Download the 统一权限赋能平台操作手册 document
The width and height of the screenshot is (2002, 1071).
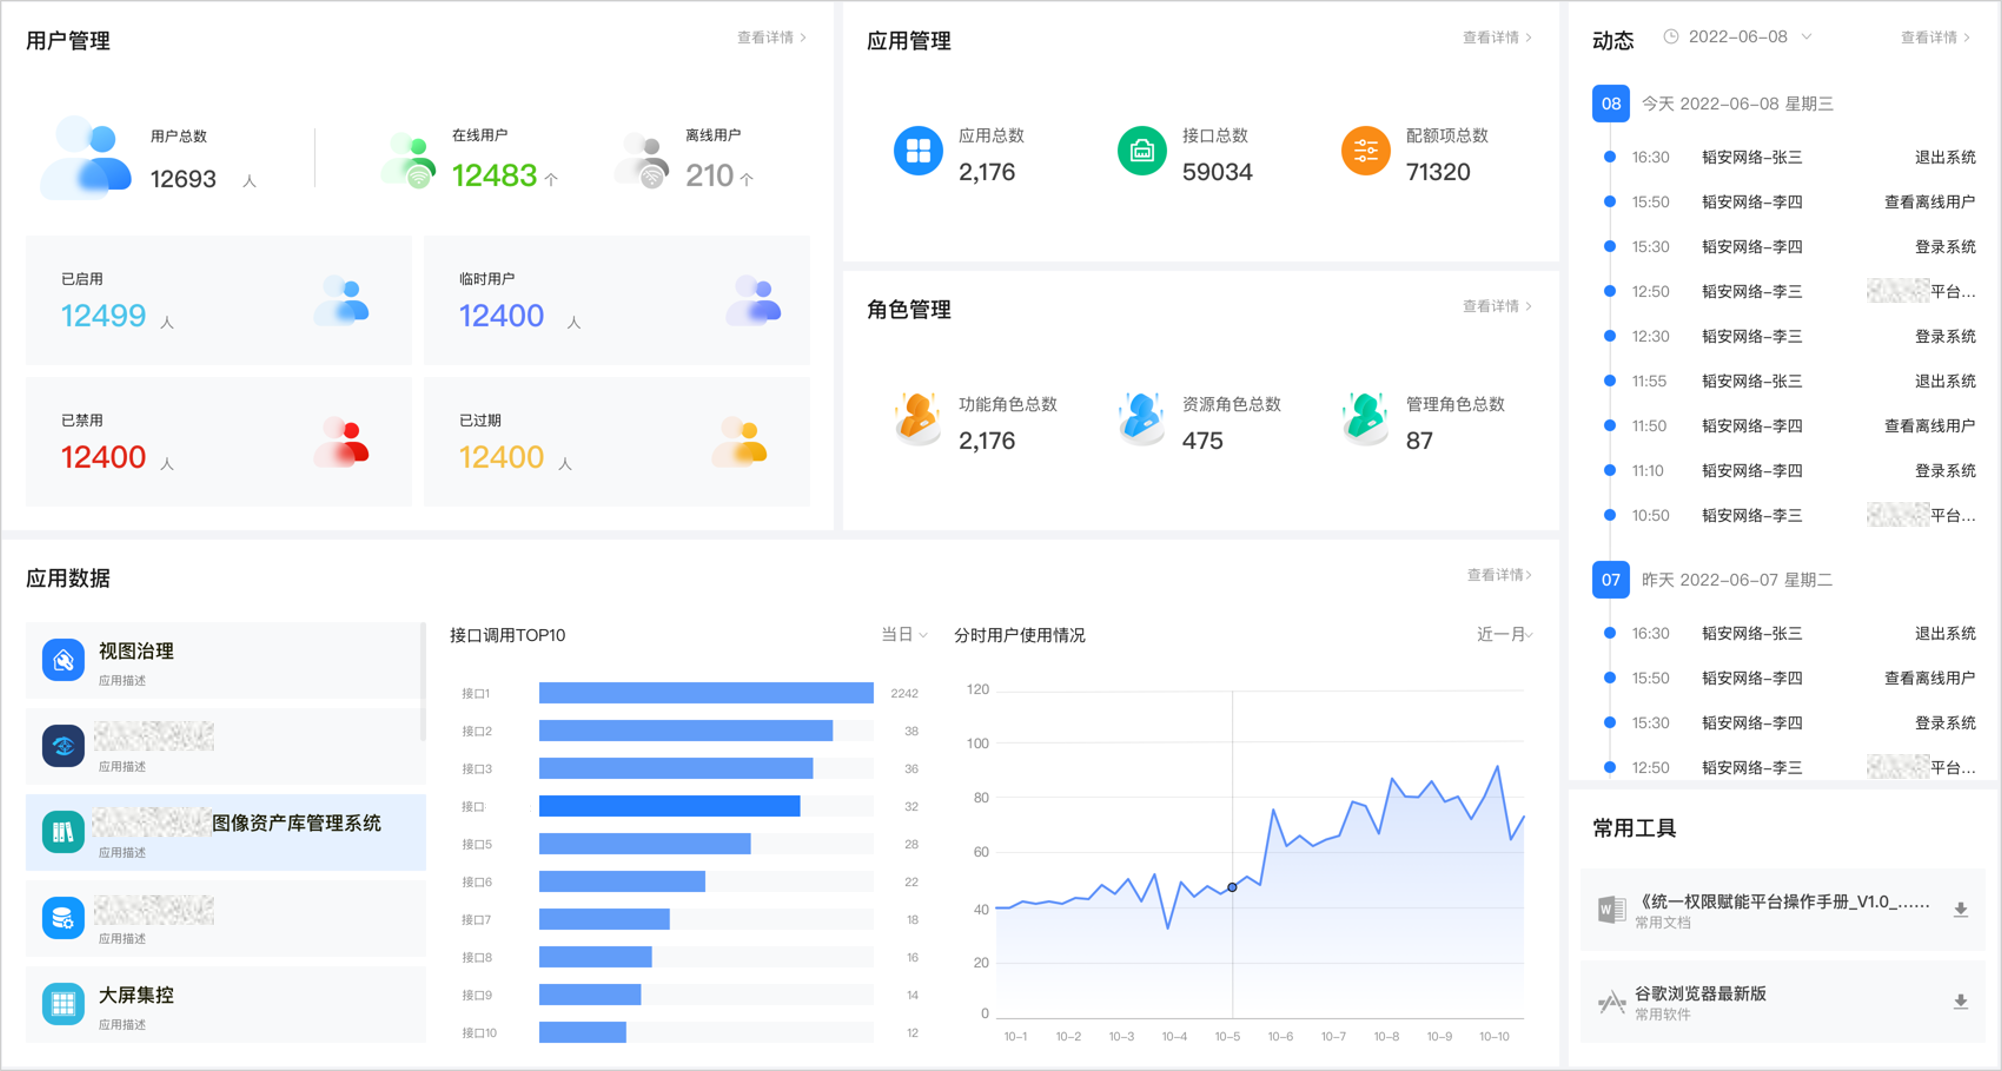click(1960, 910)
